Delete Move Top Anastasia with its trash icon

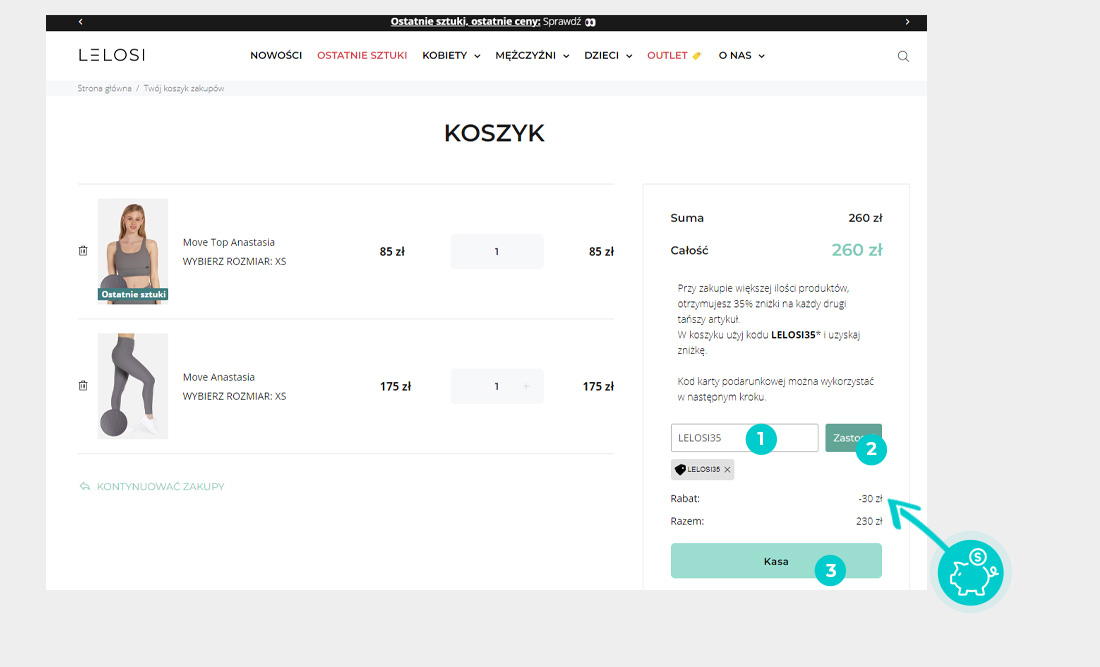pos(83,251)
